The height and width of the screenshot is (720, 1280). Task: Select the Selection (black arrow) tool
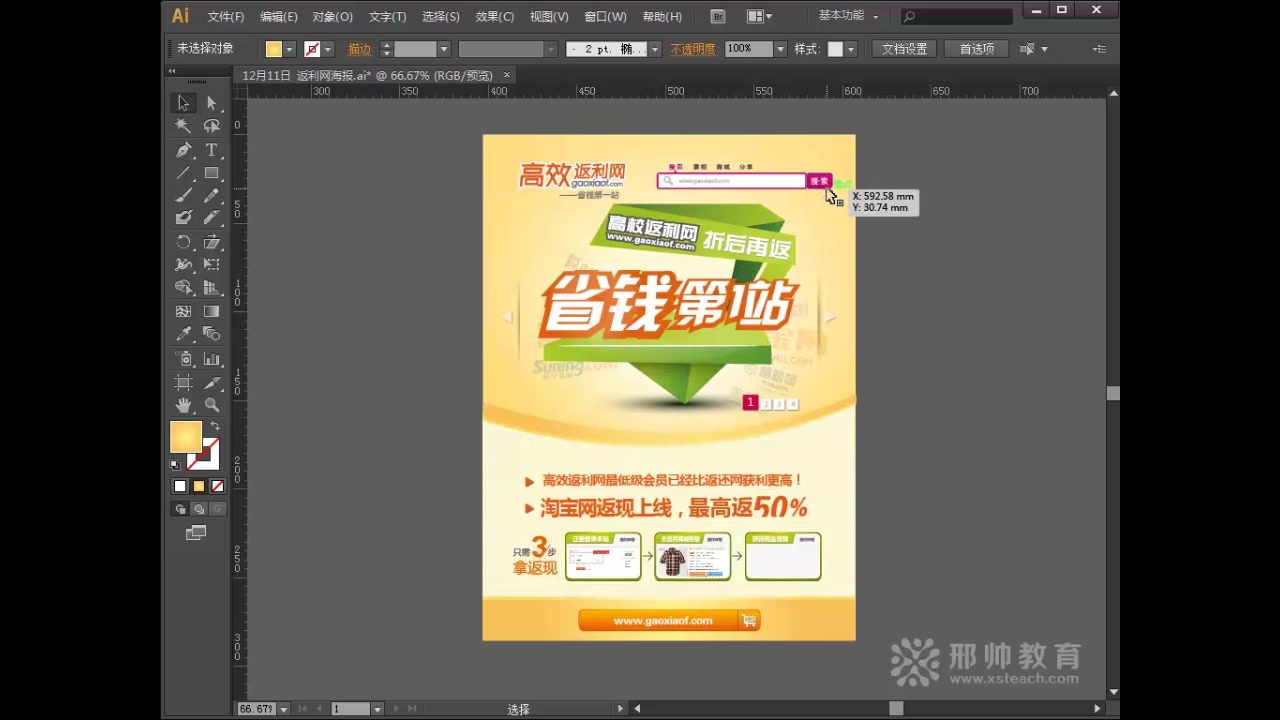[183, 103]
